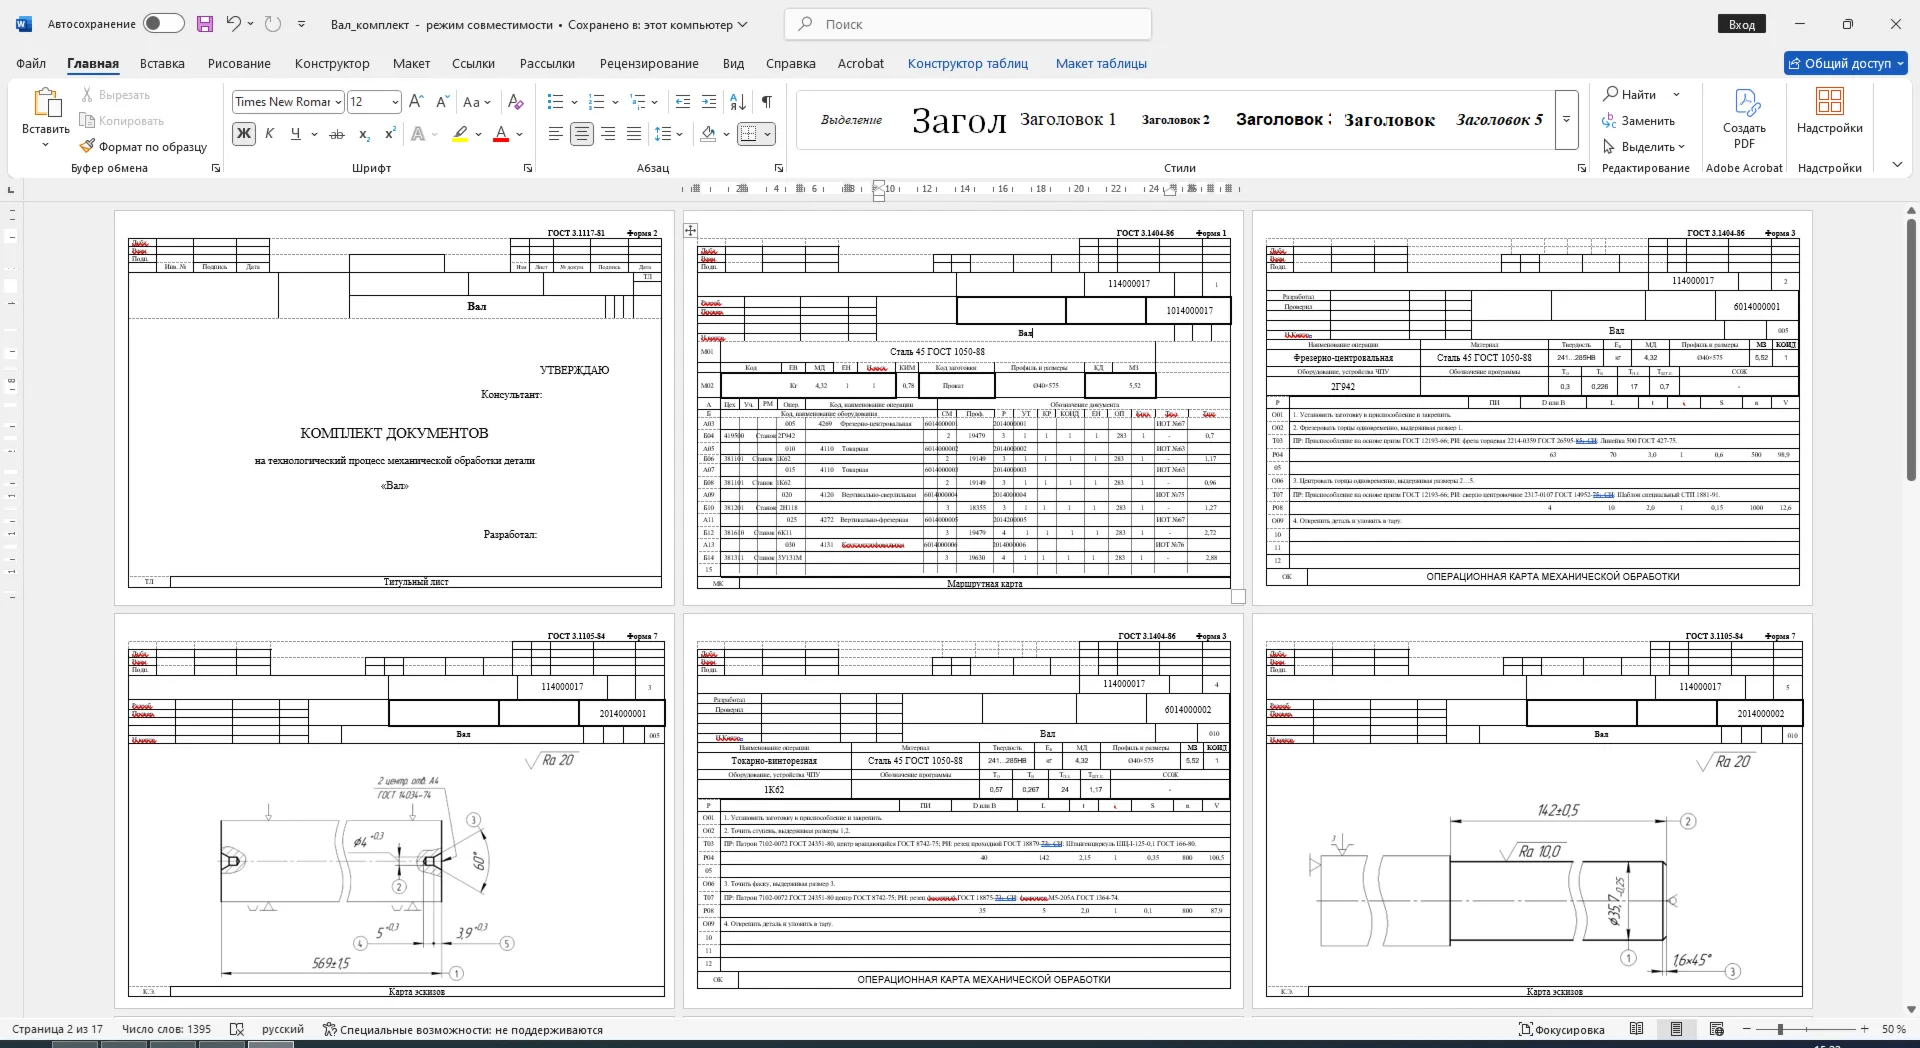Open the Вставка ribbon tab
The image size is (1920, 1048).
(162, 63)
